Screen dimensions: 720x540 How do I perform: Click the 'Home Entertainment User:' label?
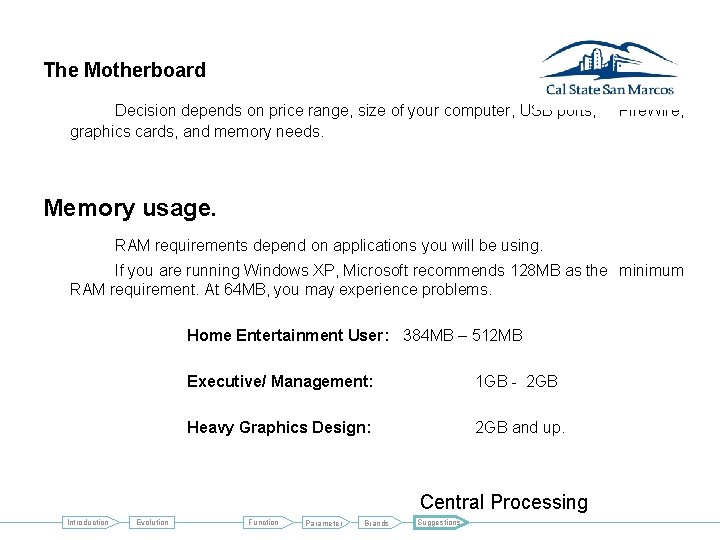[x=288, y=335]
